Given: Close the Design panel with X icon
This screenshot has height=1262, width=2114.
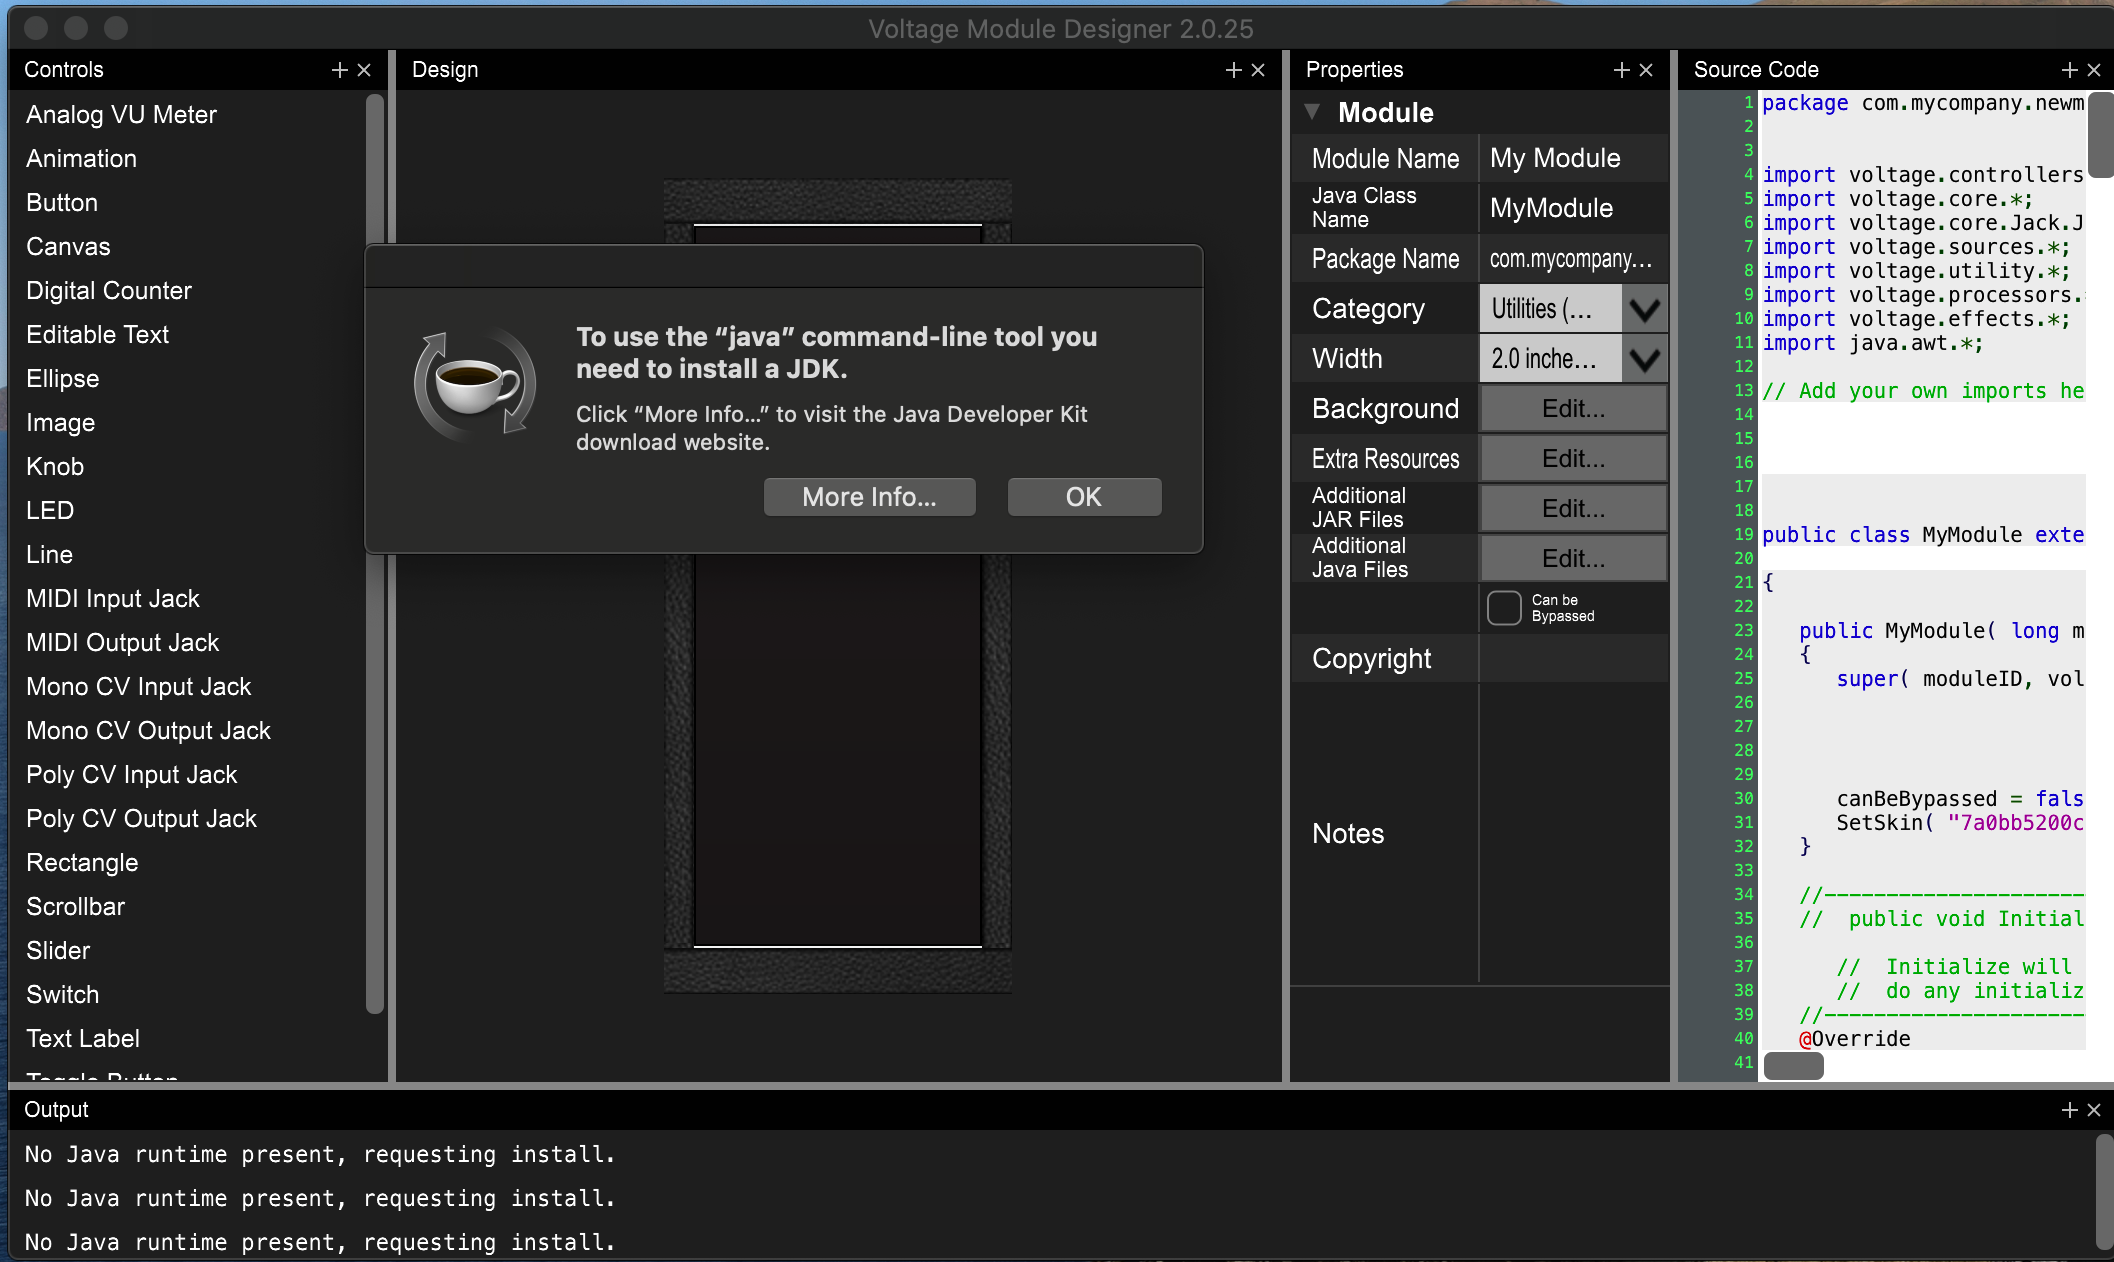Looking at the screenshot, I should [1258, 70].
